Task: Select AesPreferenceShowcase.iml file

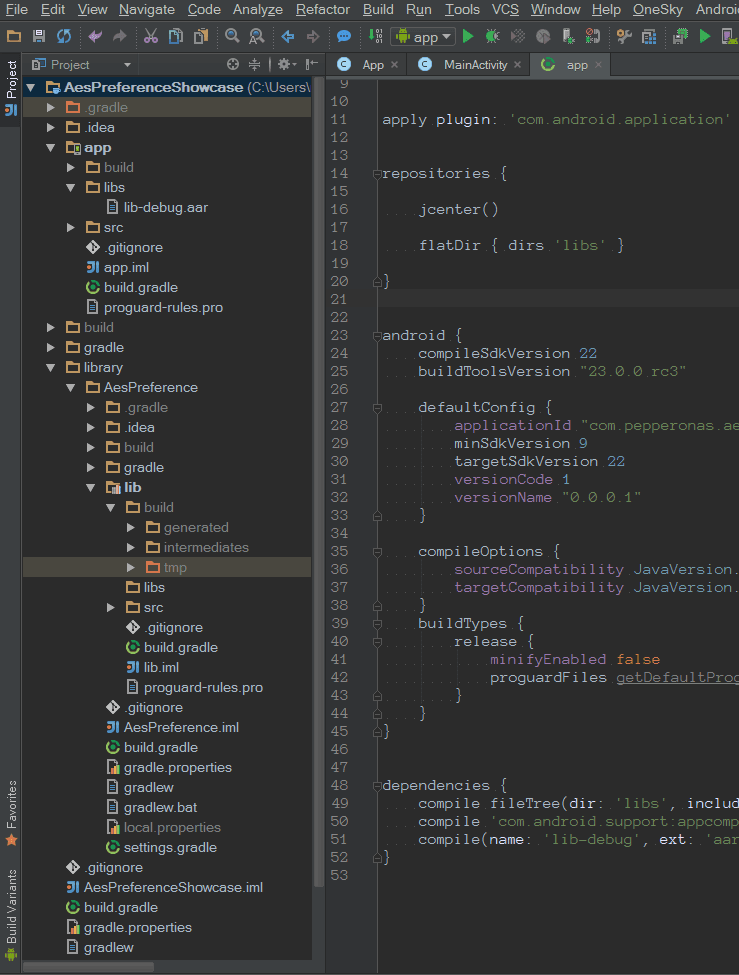Action: pyautogui.click(x=173, y=887)
